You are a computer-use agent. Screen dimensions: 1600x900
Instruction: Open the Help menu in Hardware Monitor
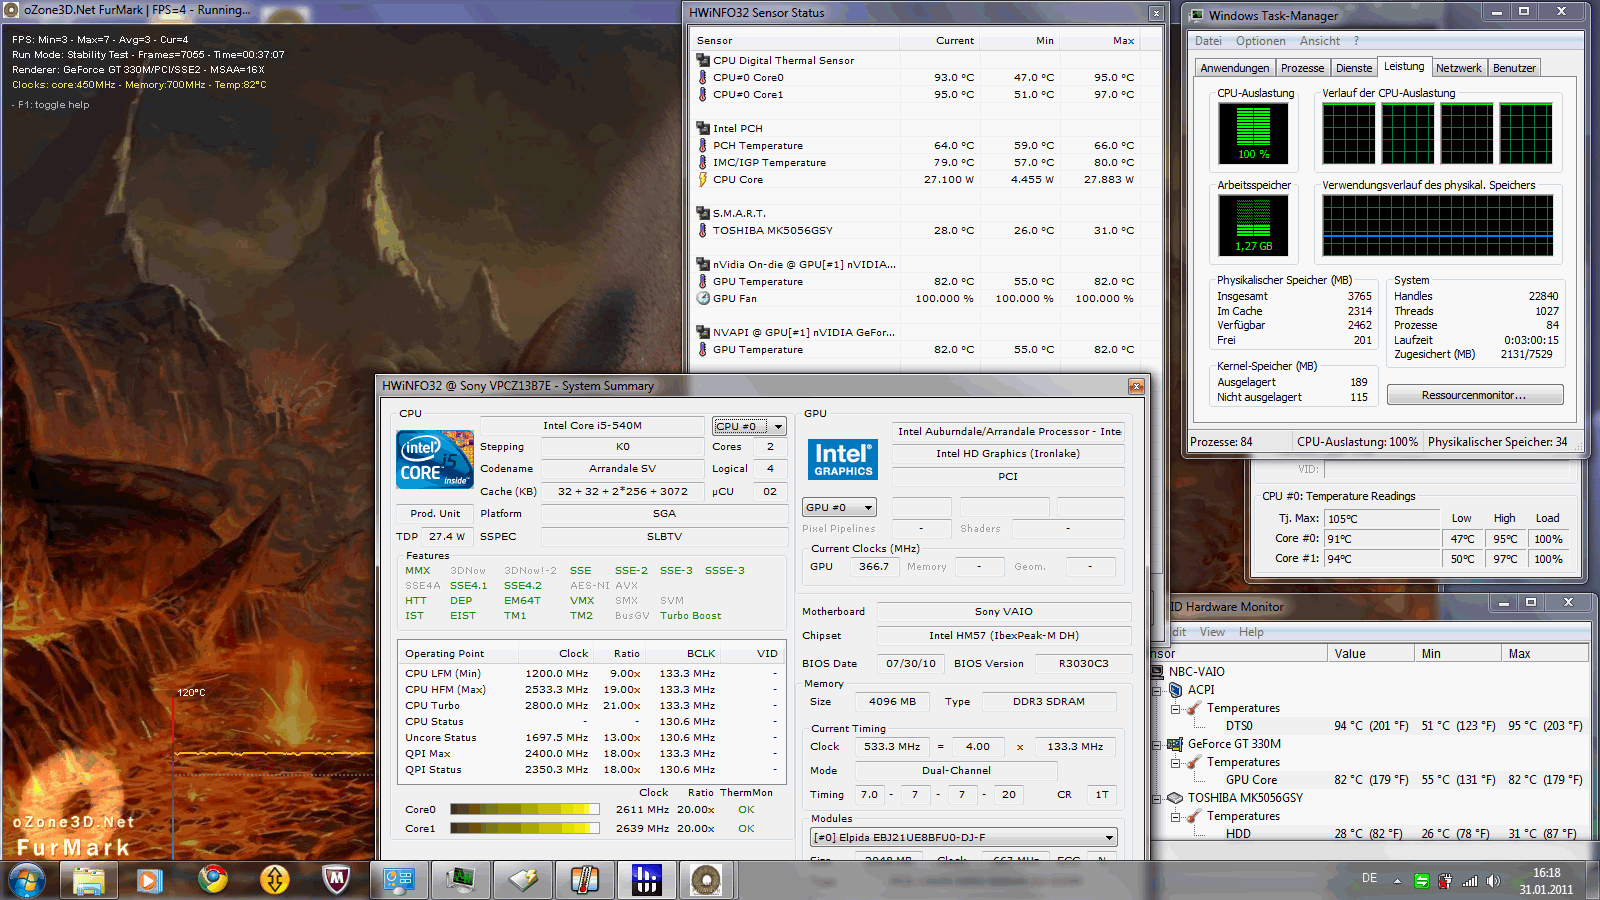pos(1251,632)
